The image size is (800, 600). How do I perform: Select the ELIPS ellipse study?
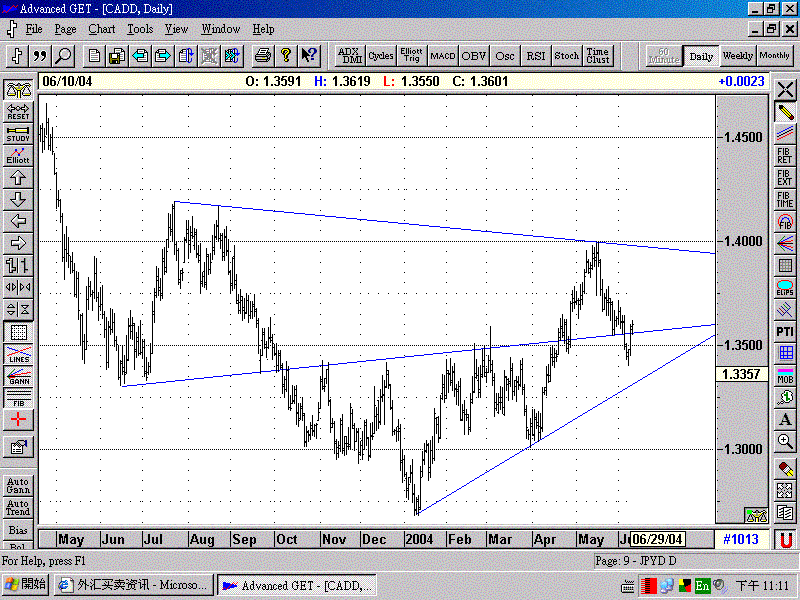pos(785,289)
